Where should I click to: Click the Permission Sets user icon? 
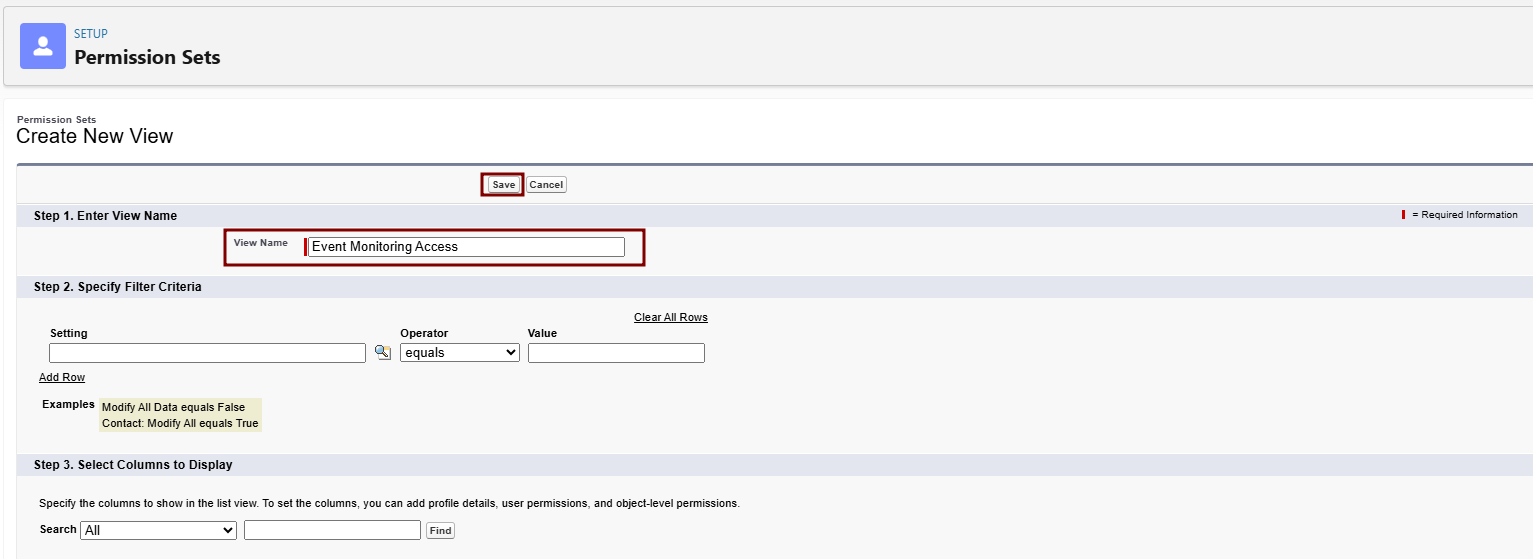tap(43, 46)
